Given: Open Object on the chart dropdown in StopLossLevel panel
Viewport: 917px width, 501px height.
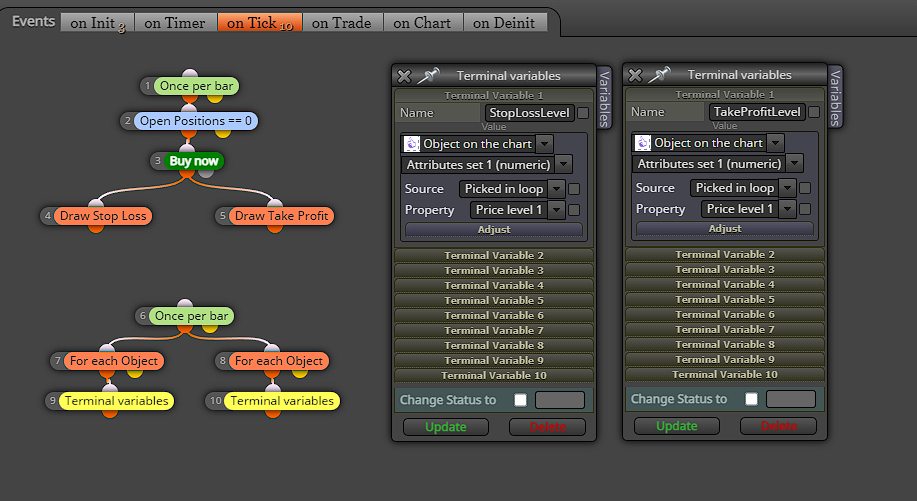Looking at the screenshot, I should point(544,144).
